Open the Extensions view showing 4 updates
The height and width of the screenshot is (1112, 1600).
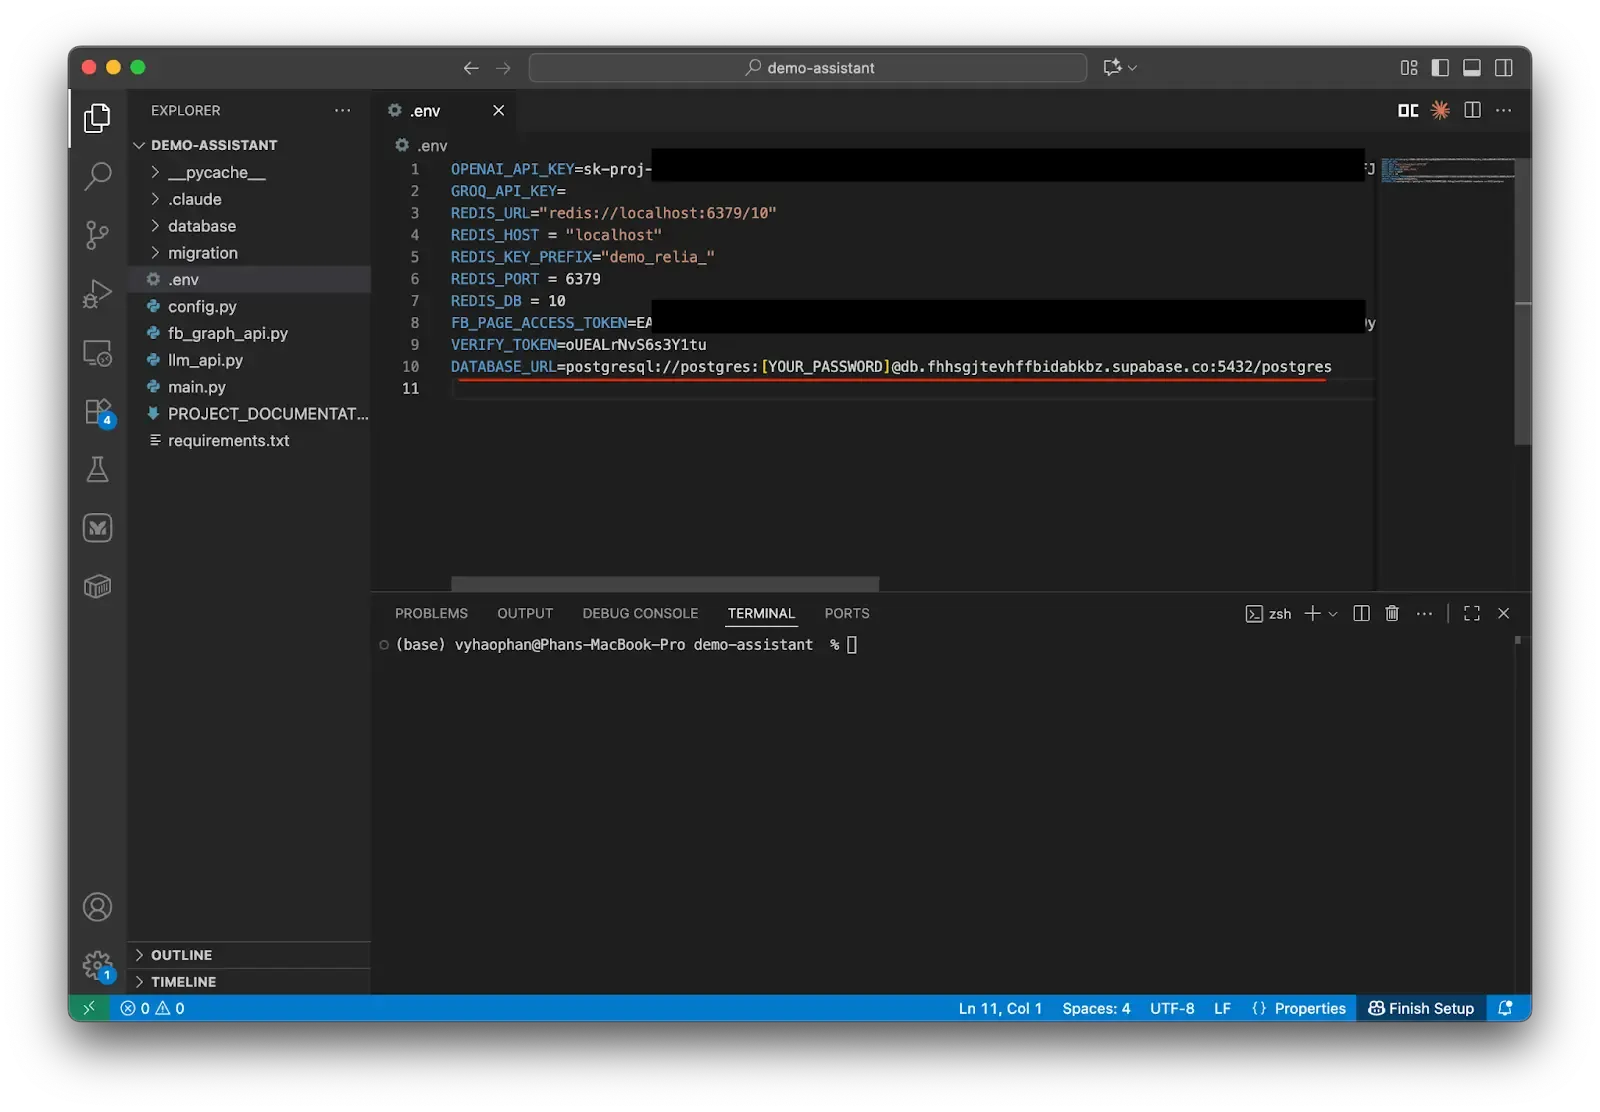(x=97, y=411)
